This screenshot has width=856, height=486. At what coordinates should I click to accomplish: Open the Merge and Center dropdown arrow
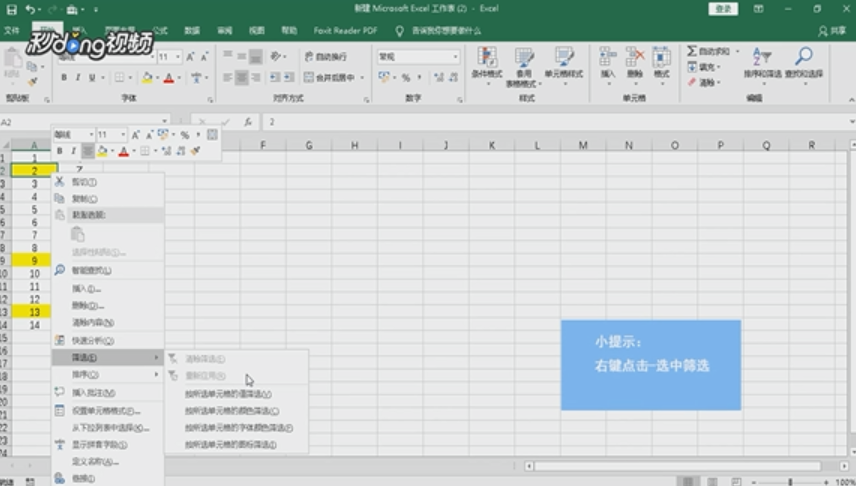pos(362,78)
